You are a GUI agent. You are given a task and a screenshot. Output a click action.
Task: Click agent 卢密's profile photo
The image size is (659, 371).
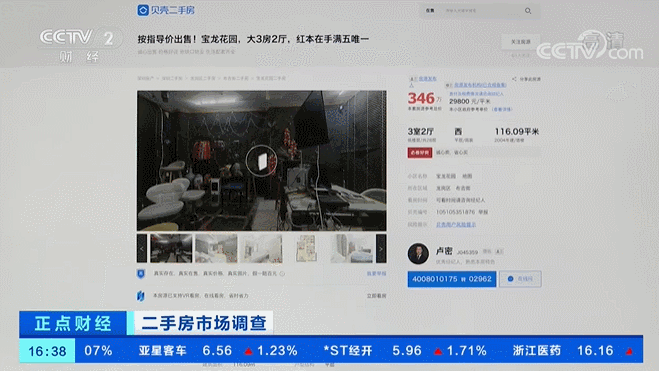coord(418,253)
